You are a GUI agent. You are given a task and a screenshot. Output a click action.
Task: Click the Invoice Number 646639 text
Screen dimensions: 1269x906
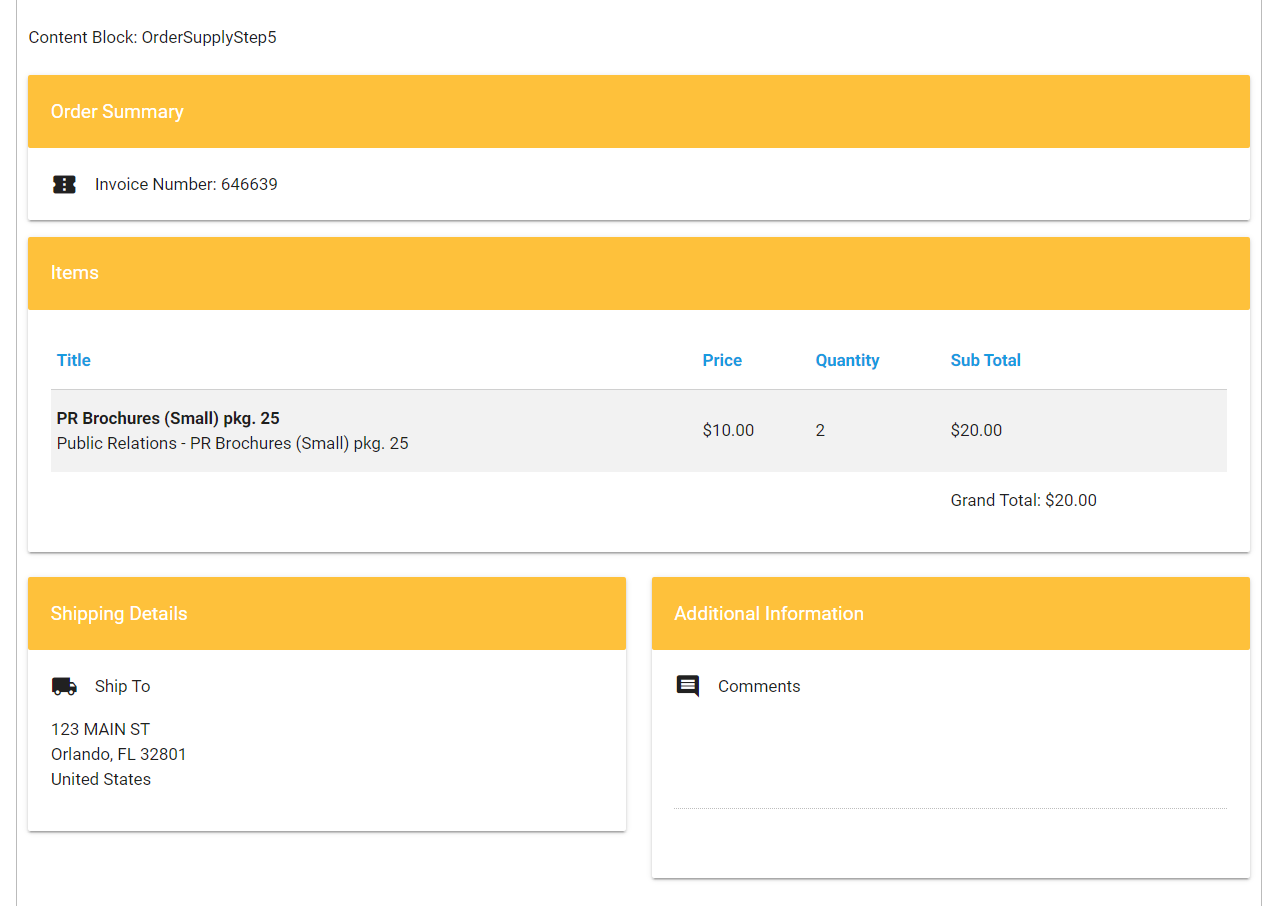[x=186, y=184]
